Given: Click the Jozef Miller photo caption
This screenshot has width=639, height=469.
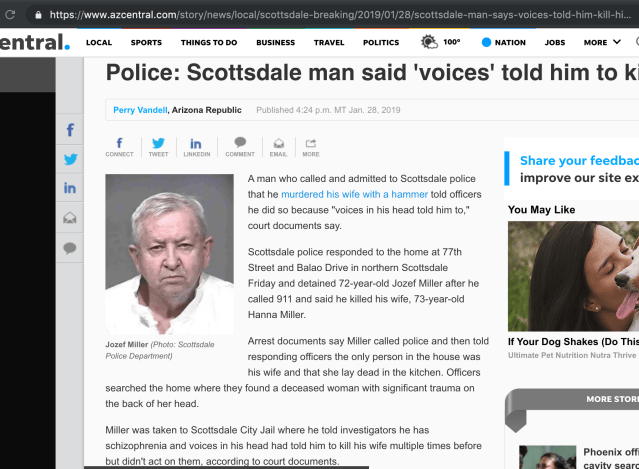Looking at the screenshot, I should pyautogui.click(x=160, y=350).
